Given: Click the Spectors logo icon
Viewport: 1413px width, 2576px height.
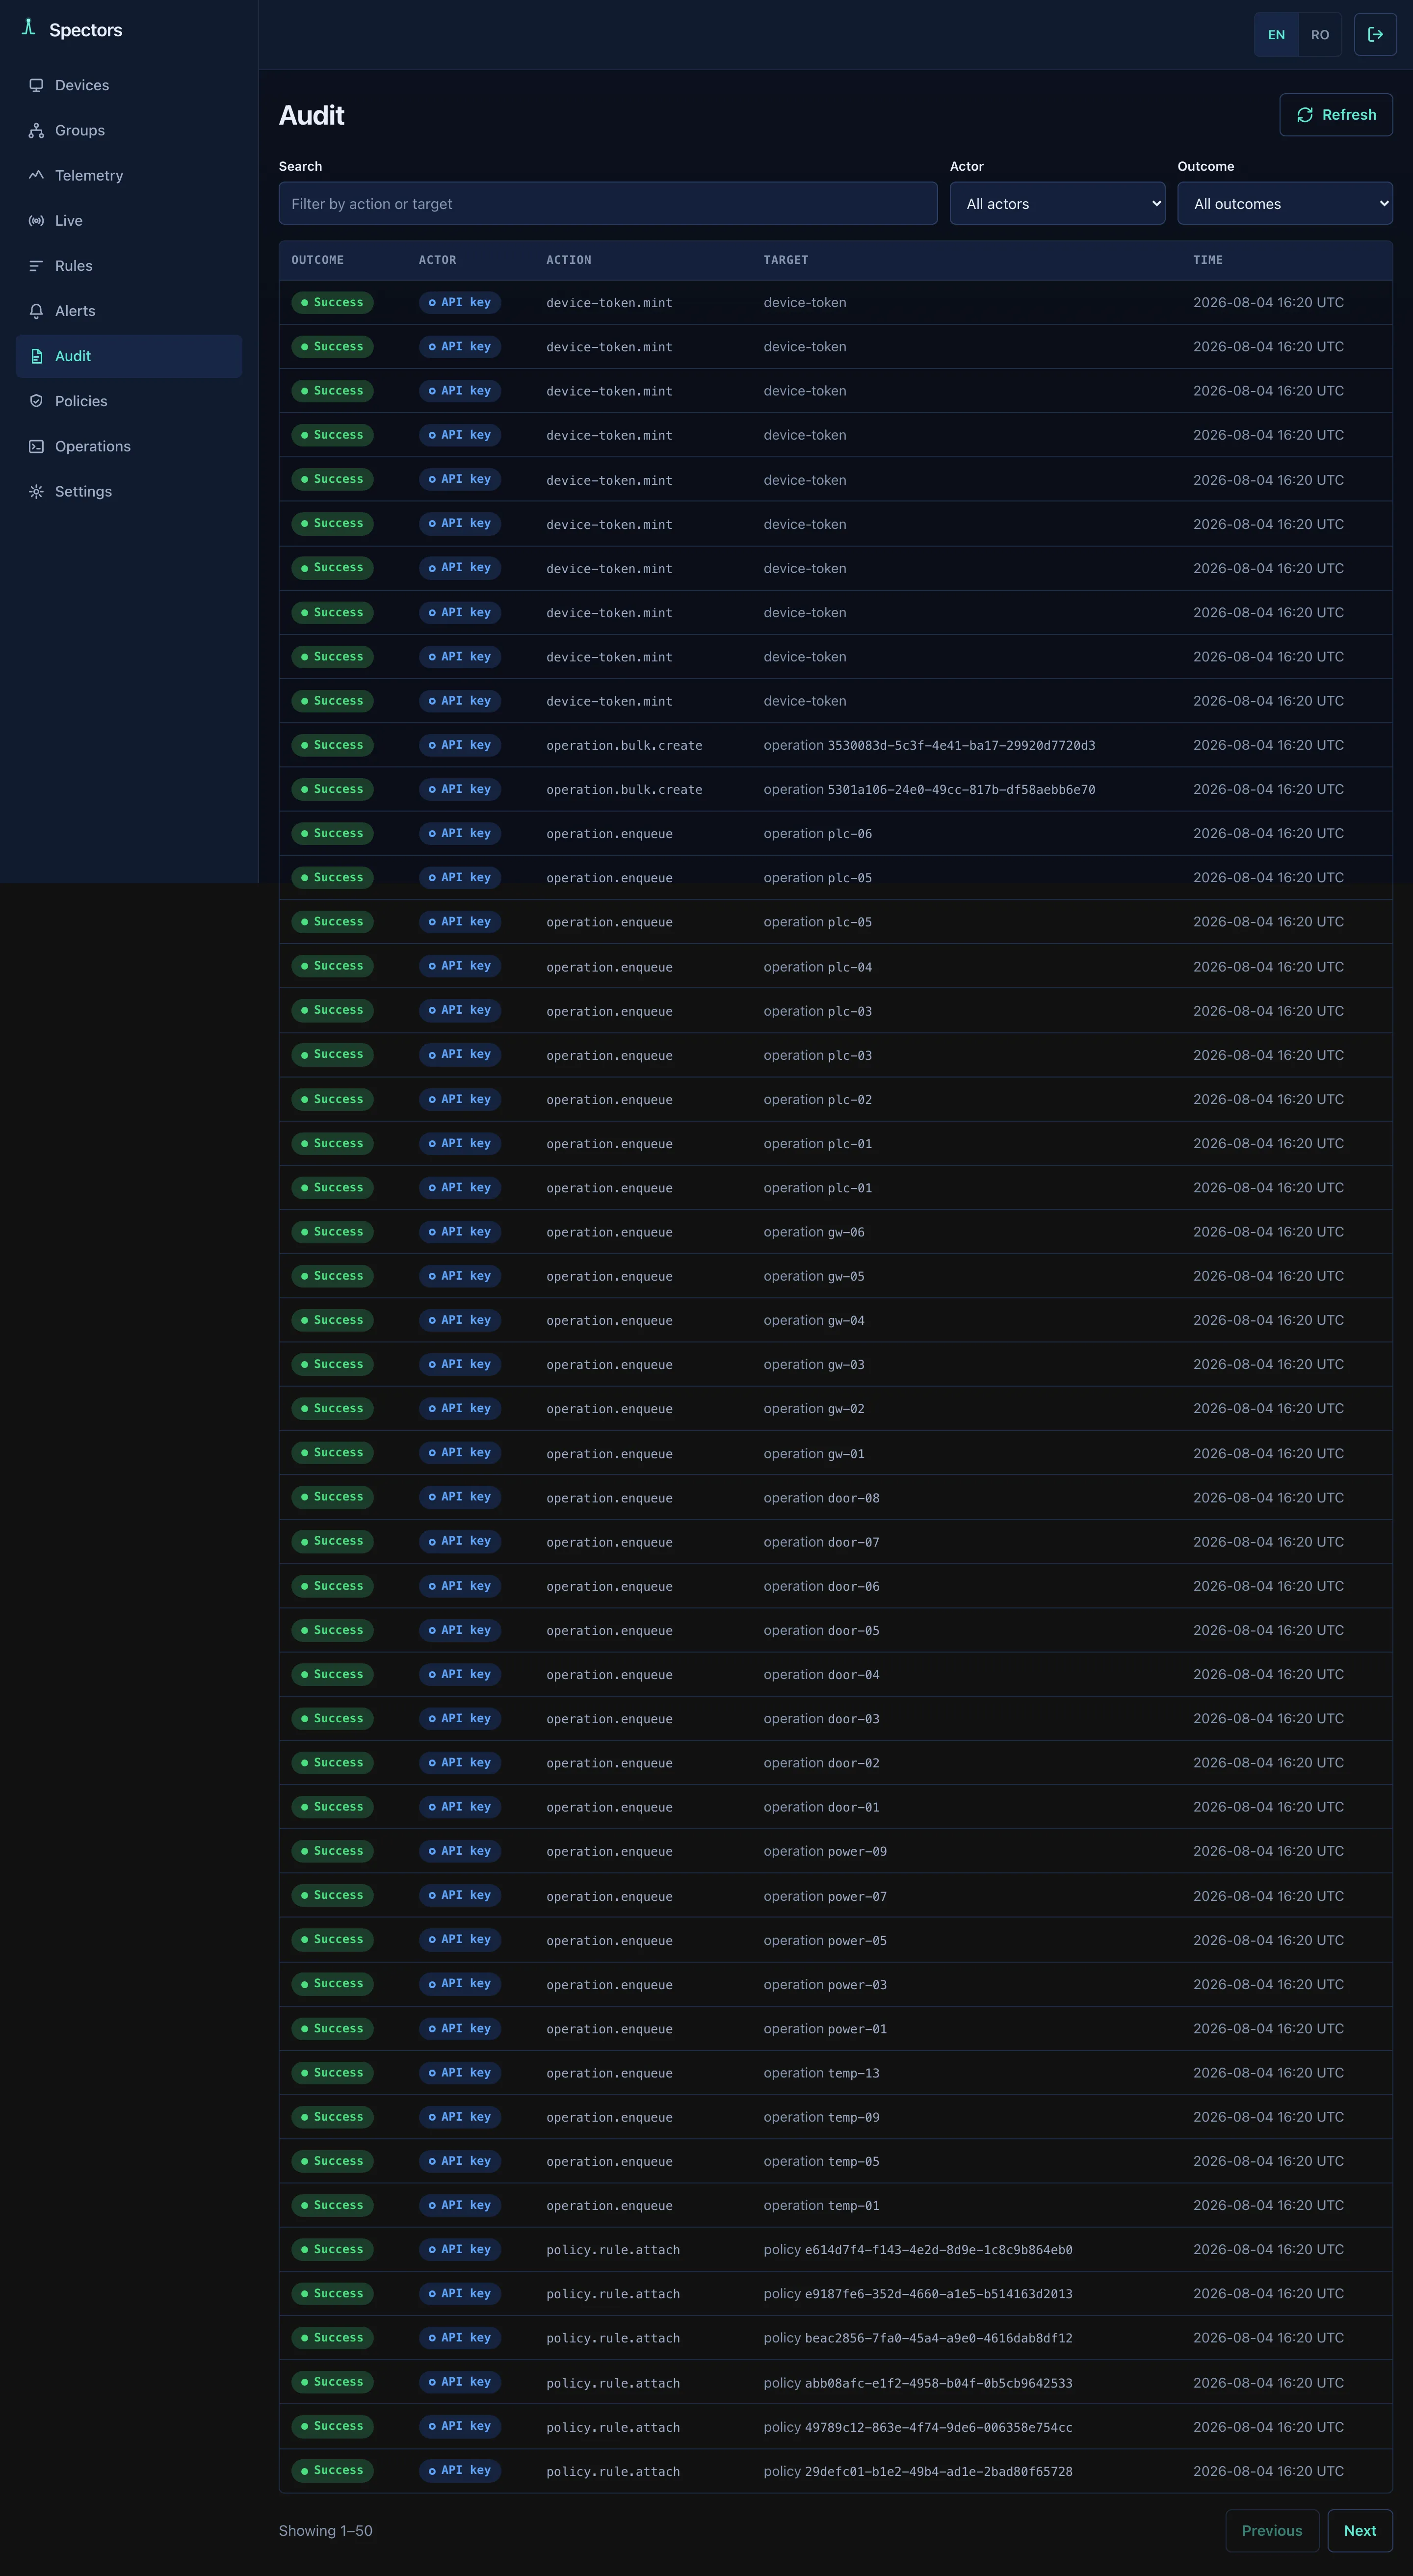Looking at the screenshot, I should point(29,28).
